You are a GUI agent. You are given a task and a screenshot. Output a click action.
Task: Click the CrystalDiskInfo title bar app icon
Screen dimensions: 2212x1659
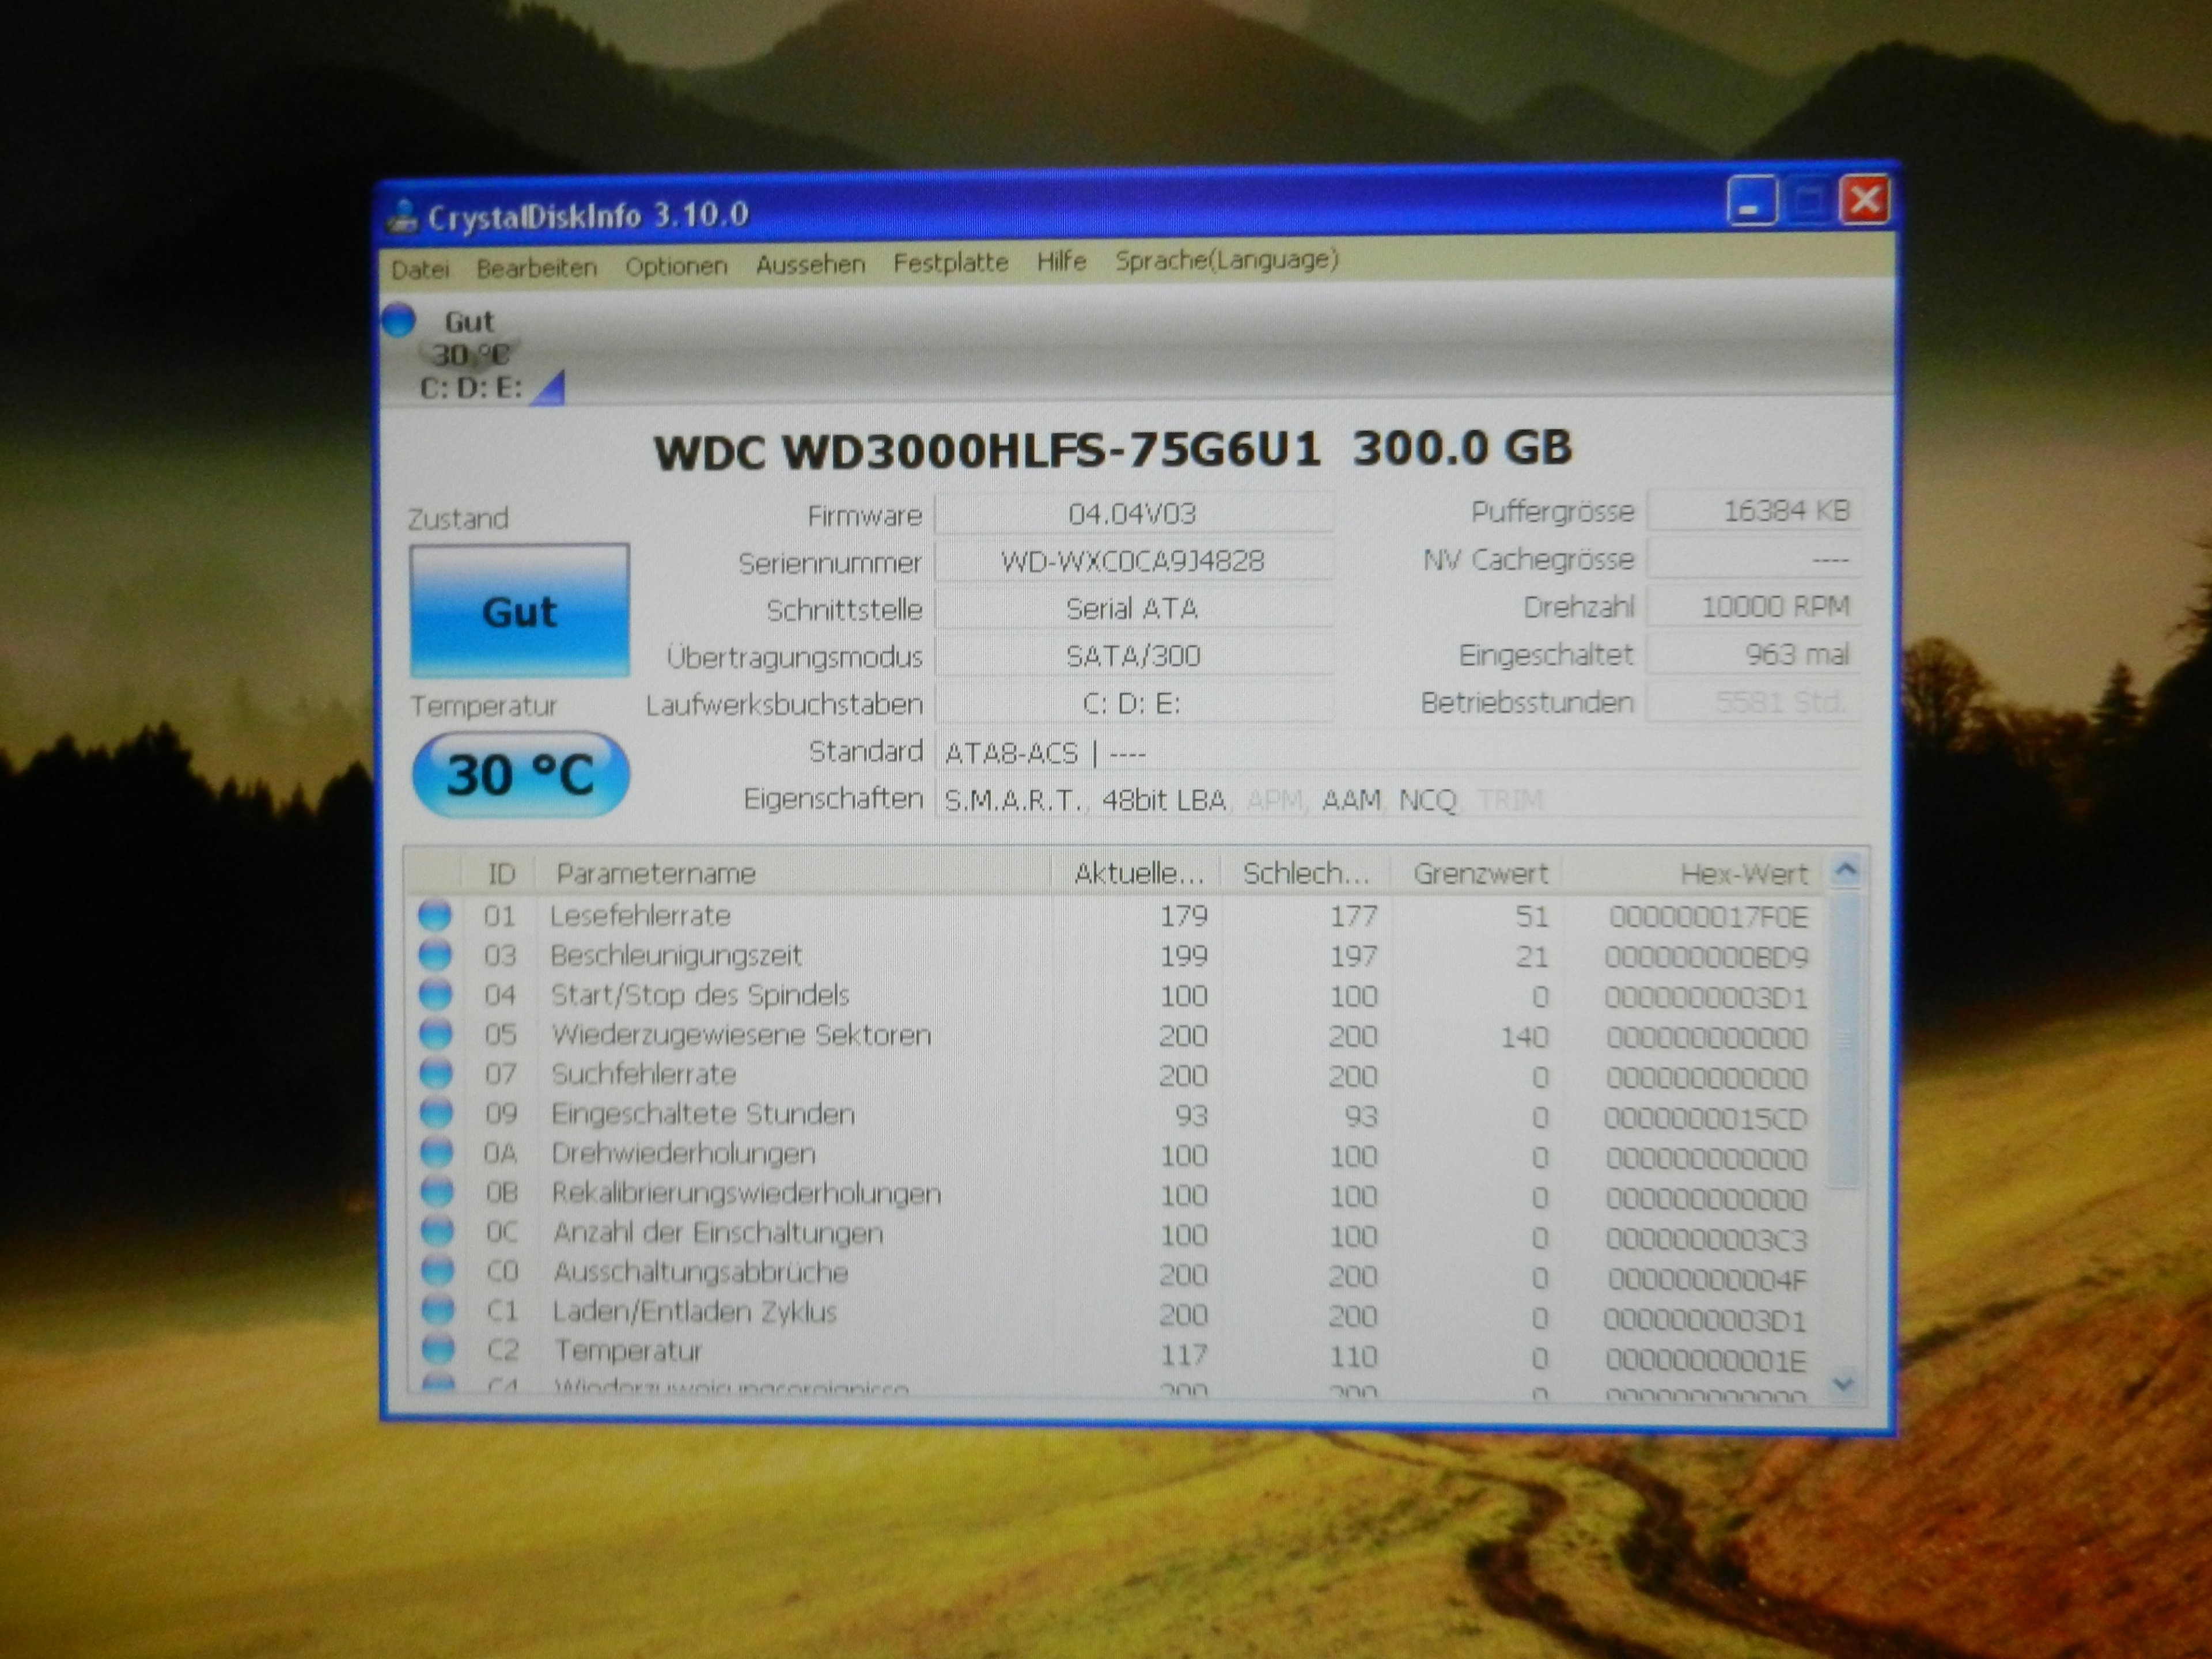pyautogui.click(x=403, y=217)
